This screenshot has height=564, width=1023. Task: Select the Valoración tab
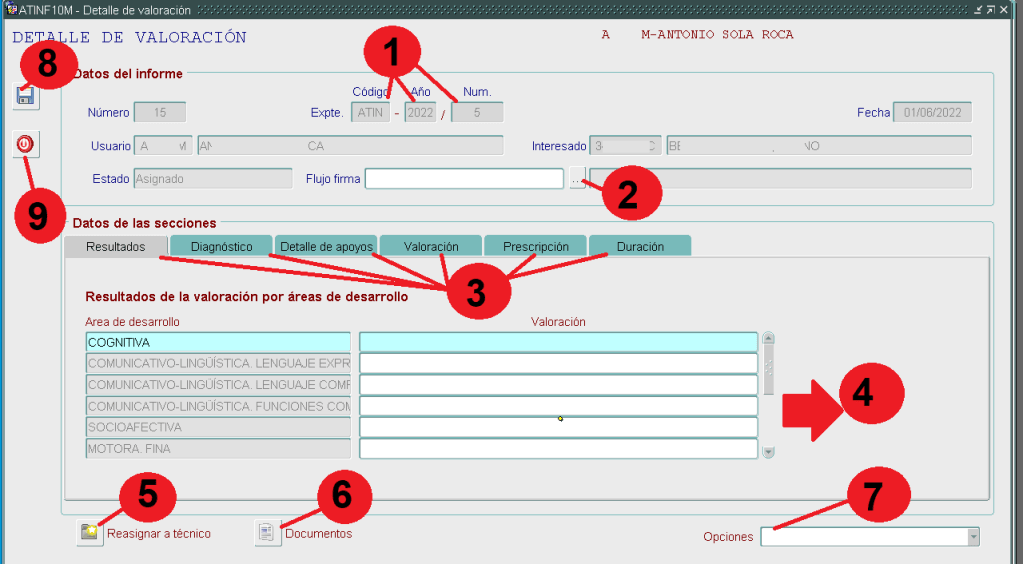[x=431, y=247]
